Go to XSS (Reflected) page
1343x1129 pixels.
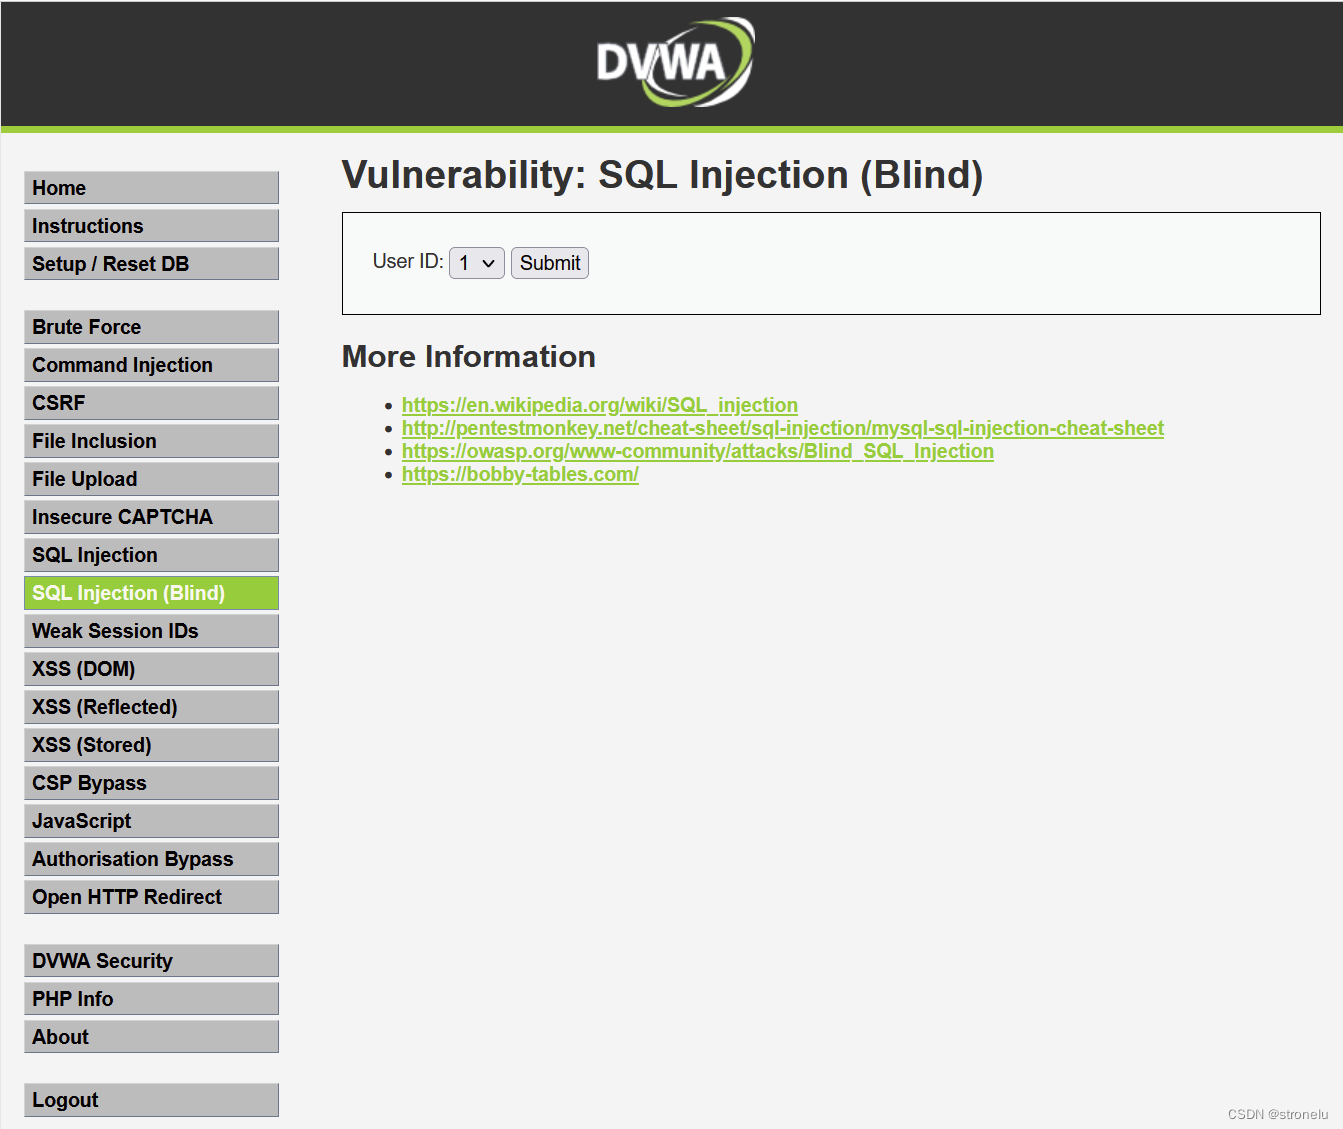(x=151, y=707)
